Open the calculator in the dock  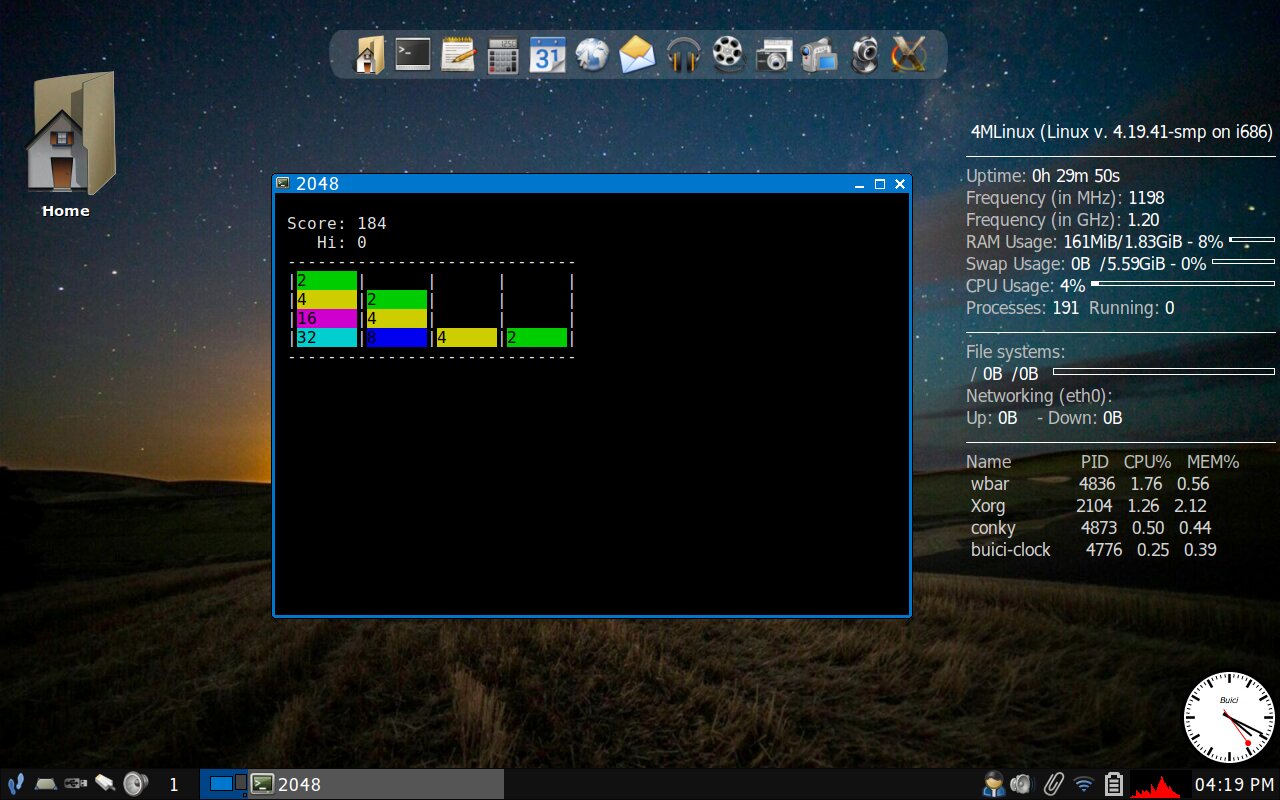pyautogui.click(x=502, y=55)
